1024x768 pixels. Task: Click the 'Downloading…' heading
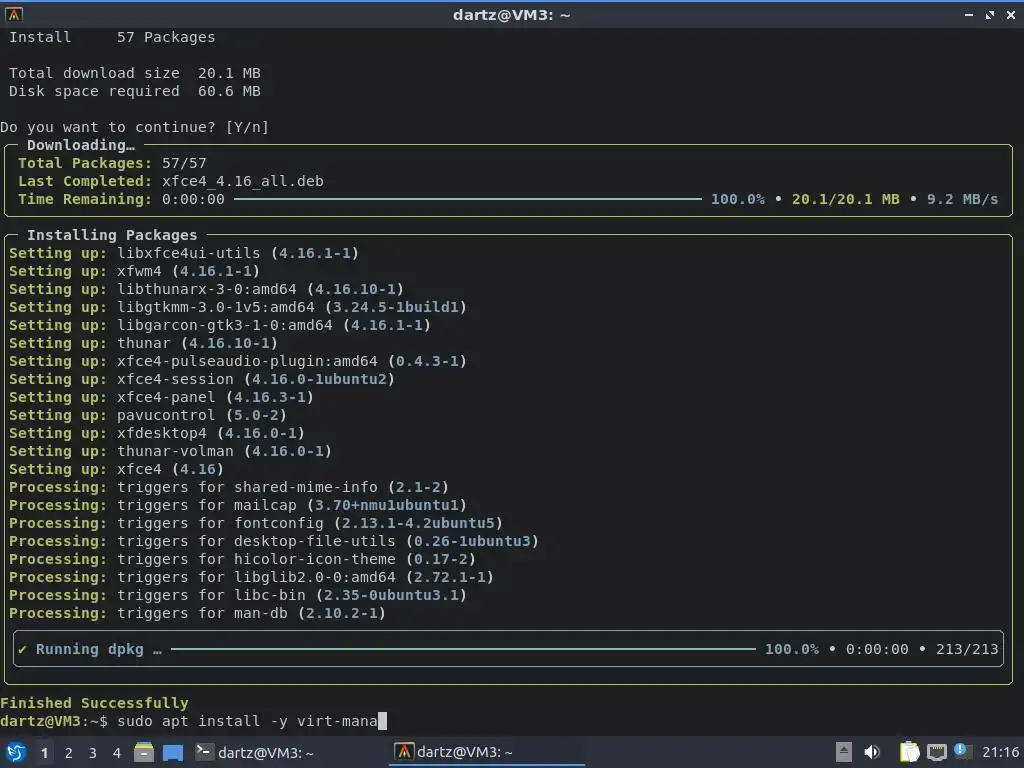pyautogui.click(x=80, y=145)
